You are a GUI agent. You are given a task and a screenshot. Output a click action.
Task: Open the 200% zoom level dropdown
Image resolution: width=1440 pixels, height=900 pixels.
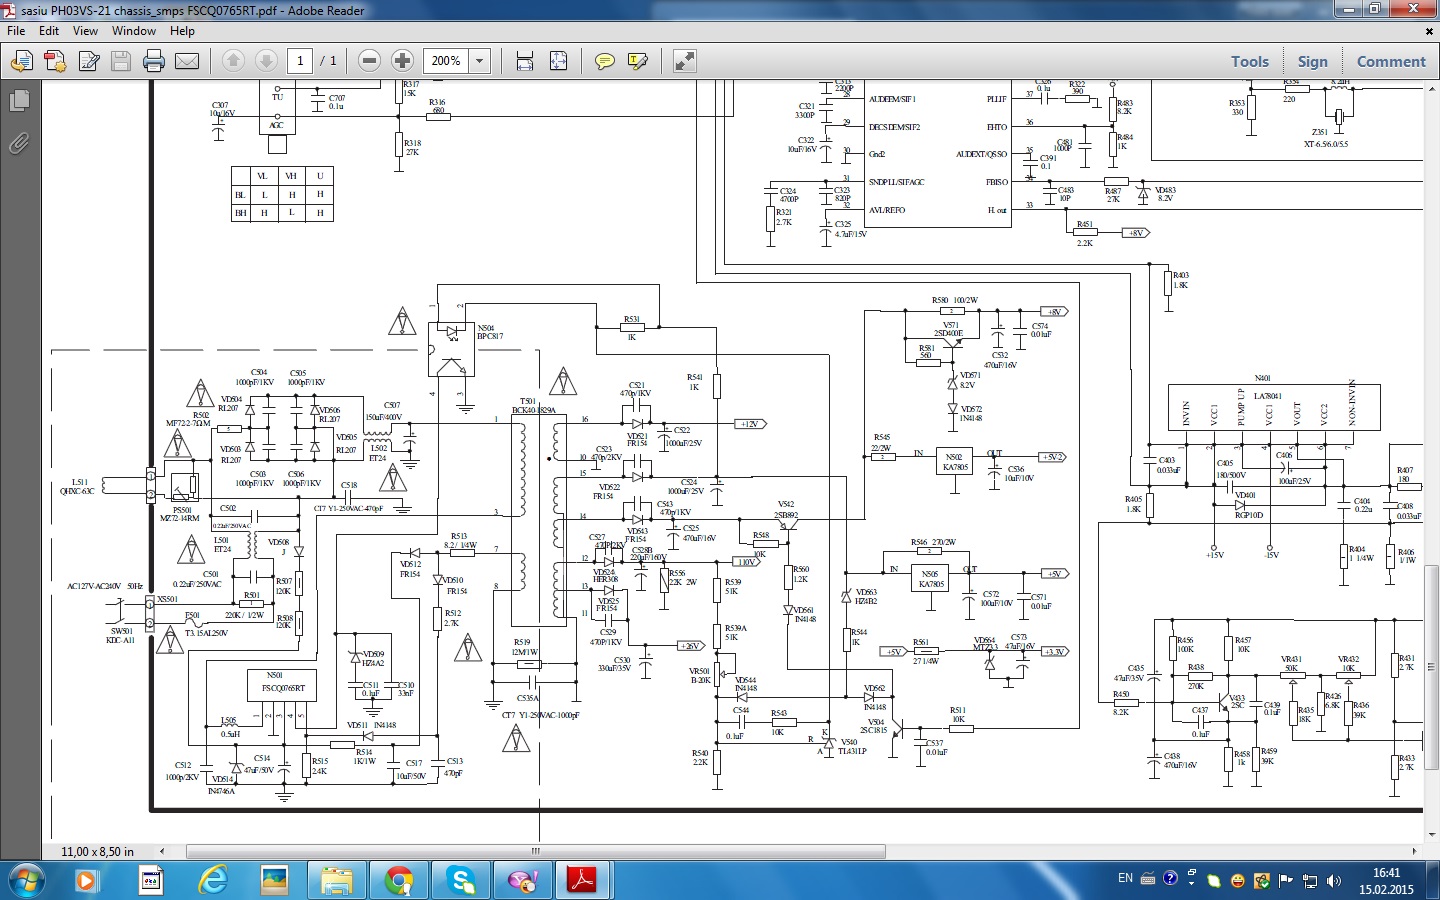tap(480, 61)
